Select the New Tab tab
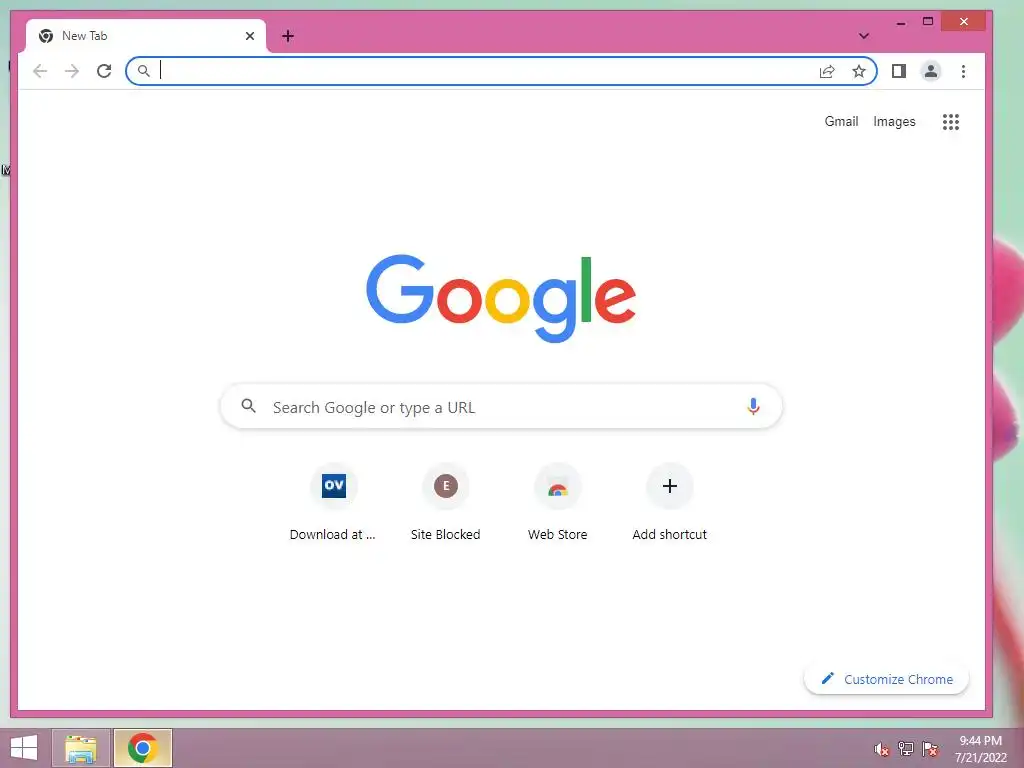 pyautogui.click(x=146, y=36)
